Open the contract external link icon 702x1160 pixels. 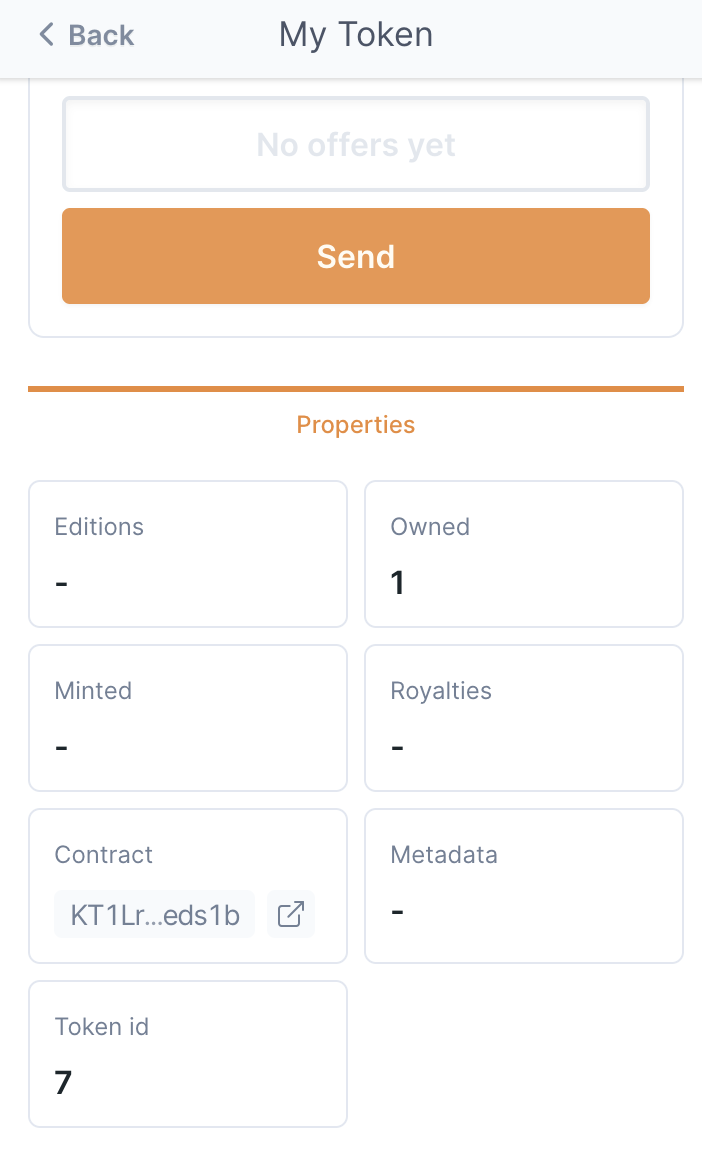pyautogui.click(x=290, y=914)
